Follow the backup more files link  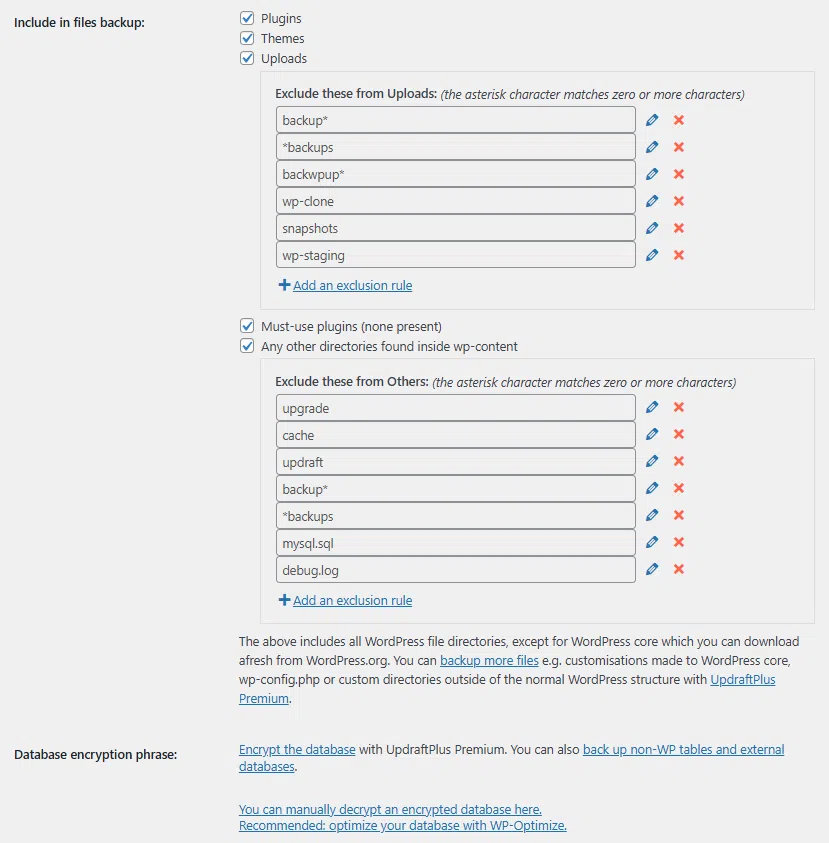[489, 661]
